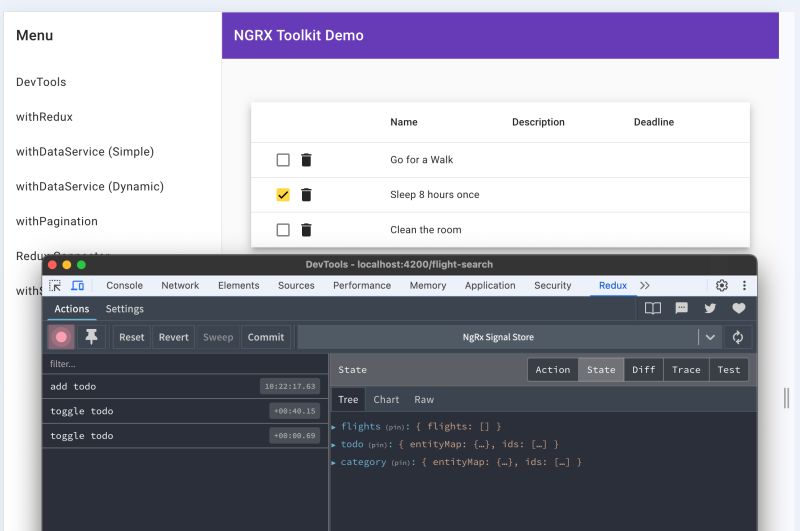Viewport: 800px width, 531px height.
Task: Open withDataService (Dynamic) menu link
Action: tap(90, 186)
